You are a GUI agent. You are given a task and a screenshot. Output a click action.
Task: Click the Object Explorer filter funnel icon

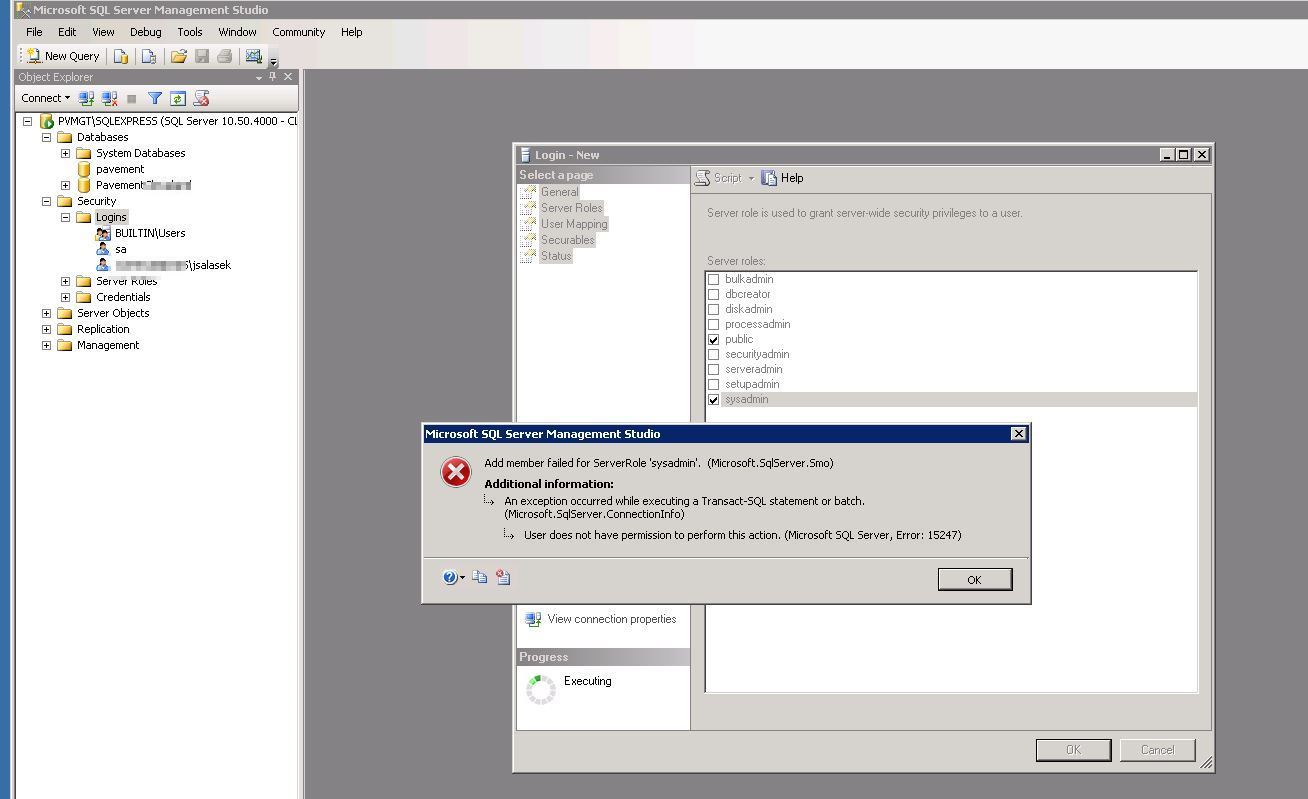pos(155,98)
